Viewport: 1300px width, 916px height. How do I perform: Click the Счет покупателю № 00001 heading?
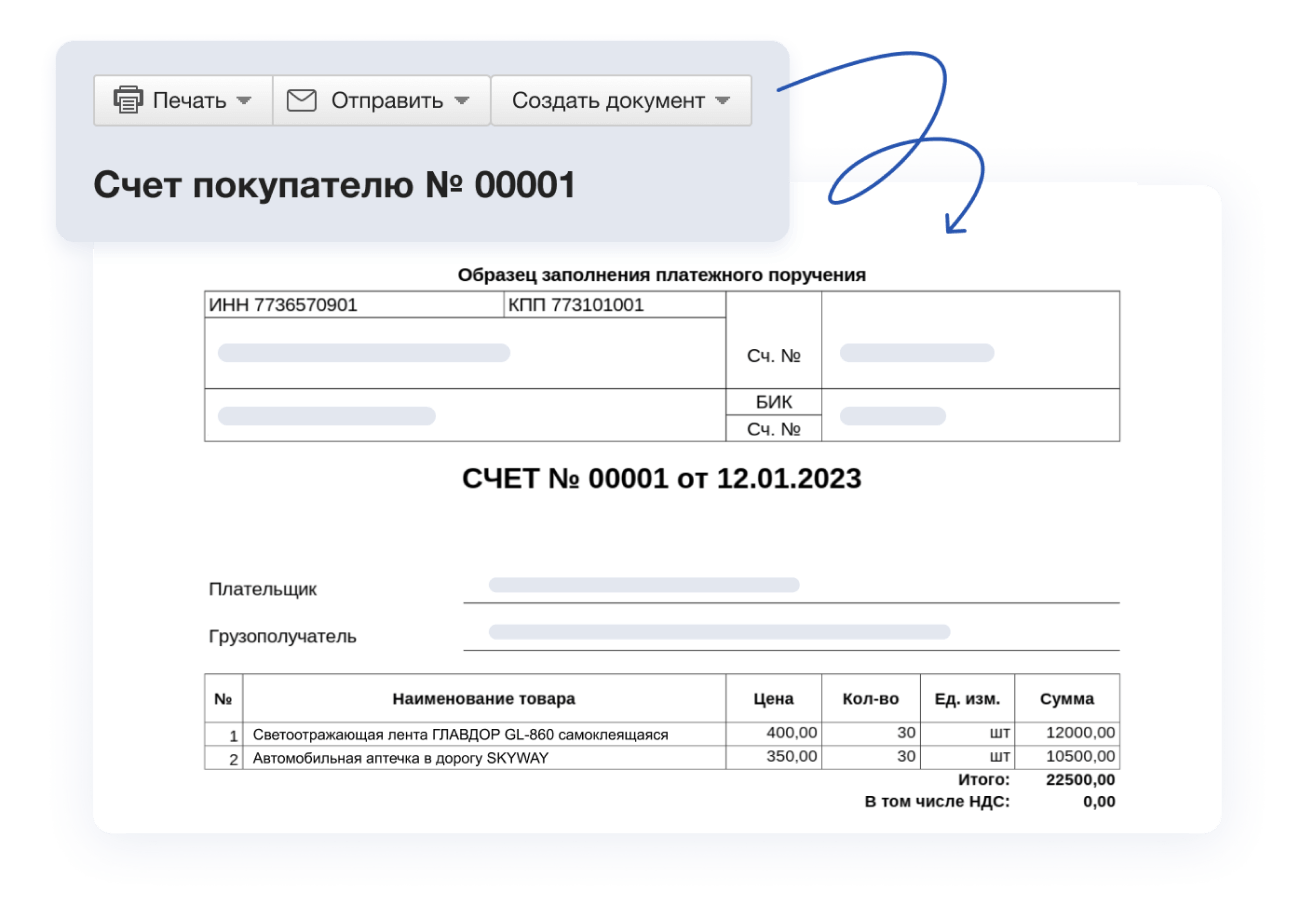click(x=335, y=185)
